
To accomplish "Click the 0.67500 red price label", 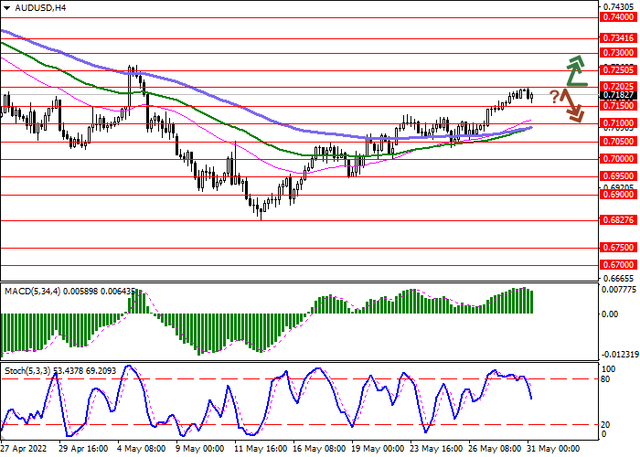I will coord(620,246).
